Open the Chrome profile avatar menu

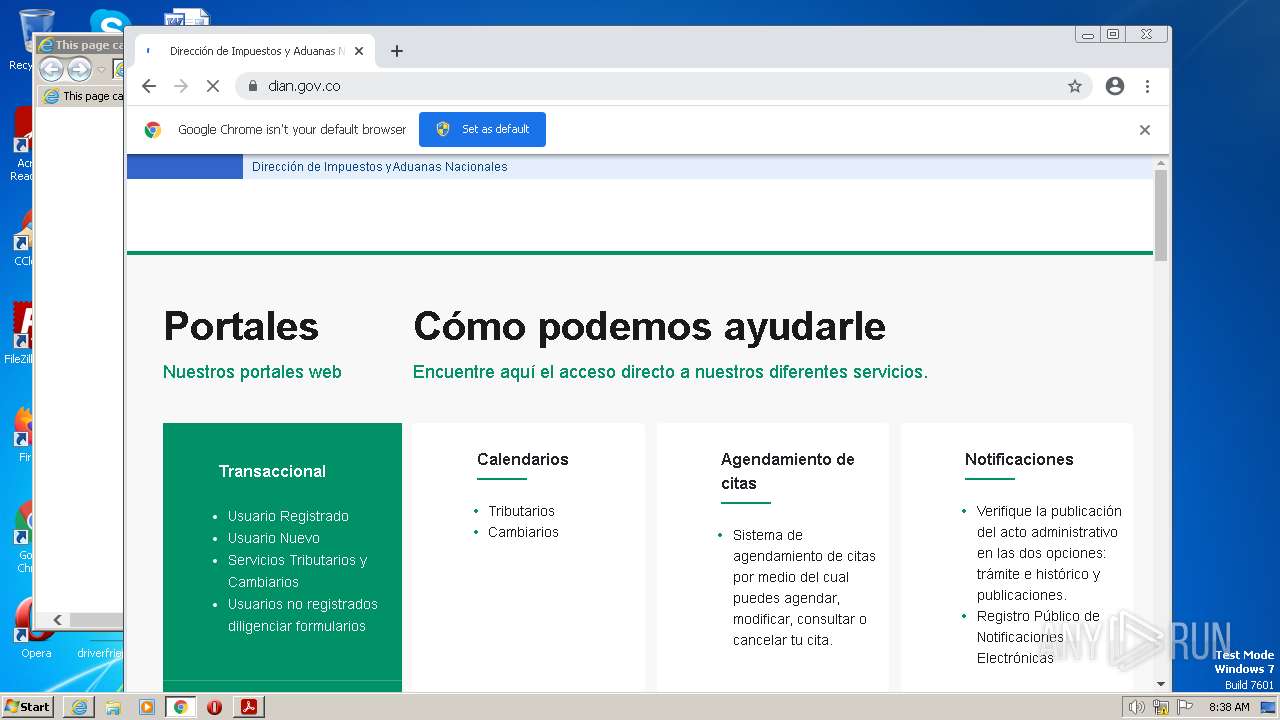click(1115, 86)
